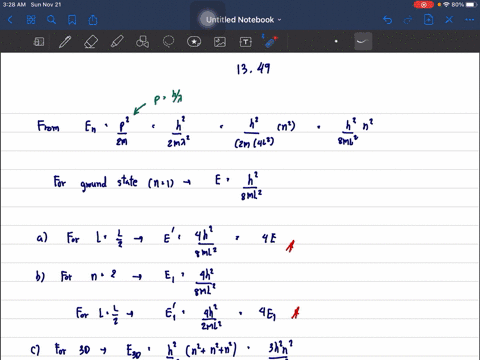The image size is (480, 360).
Task: Select the Highlighter tool
Action: 117,42
